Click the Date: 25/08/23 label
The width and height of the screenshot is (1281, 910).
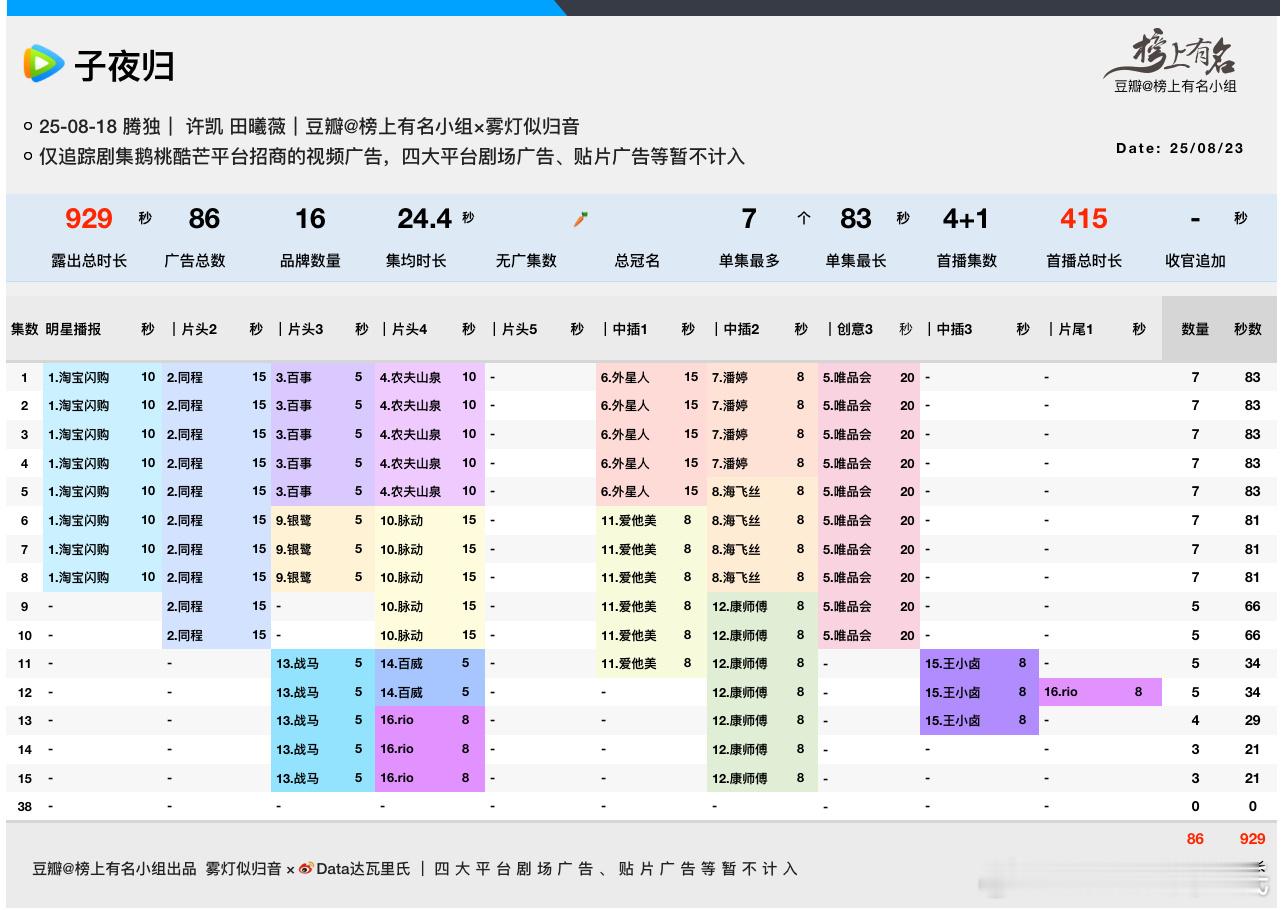pyautogui.click(x=1180, y=148)
